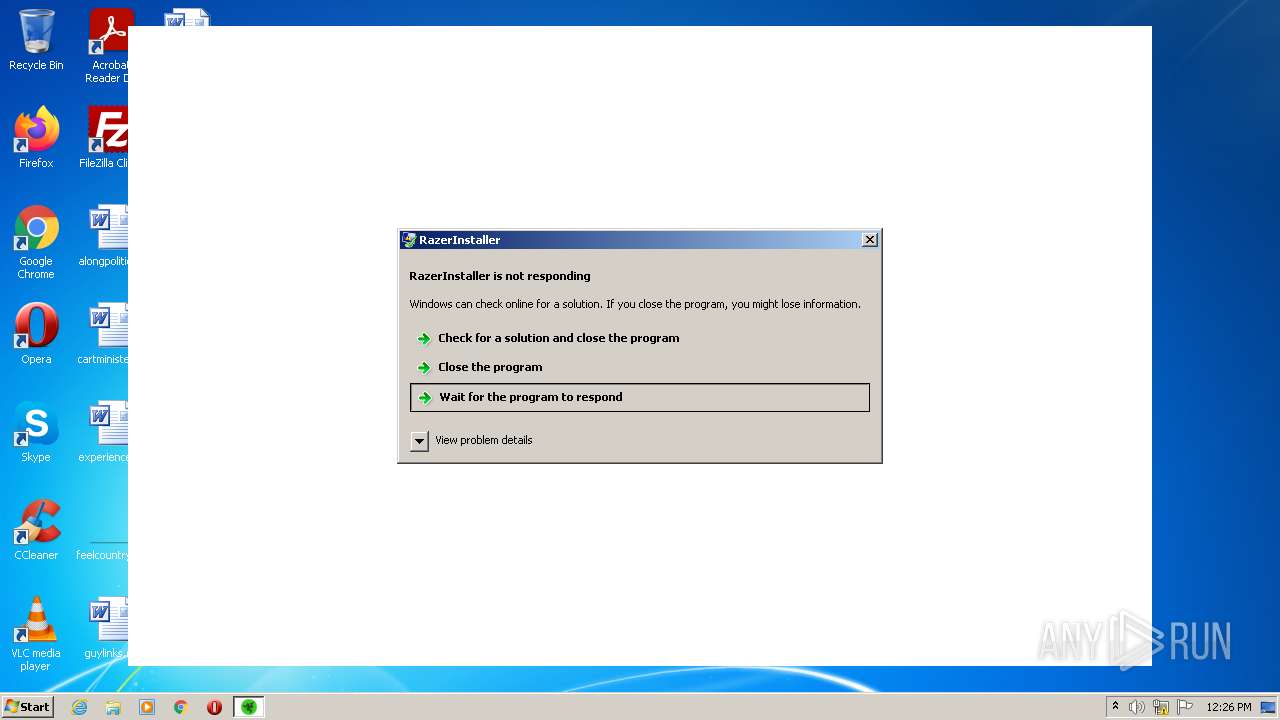The height and width of the screenshot is (720, 1280).
Task: Select the partially hidden Word document at top
Action: (x=188, y=17)
